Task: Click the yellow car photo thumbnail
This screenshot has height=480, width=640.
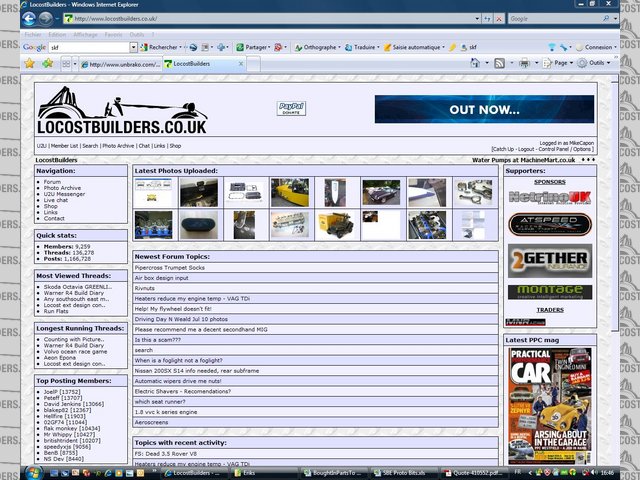Action: pos(290,192)
